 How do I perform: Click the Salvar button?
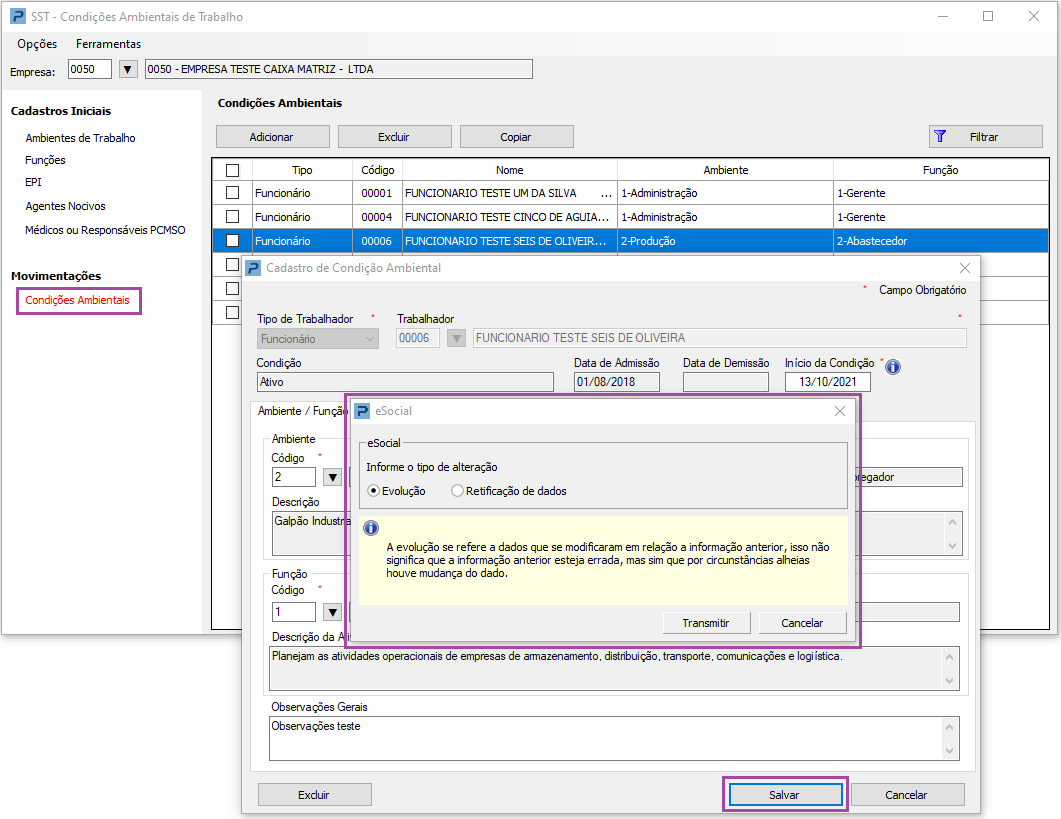[784, 795]
